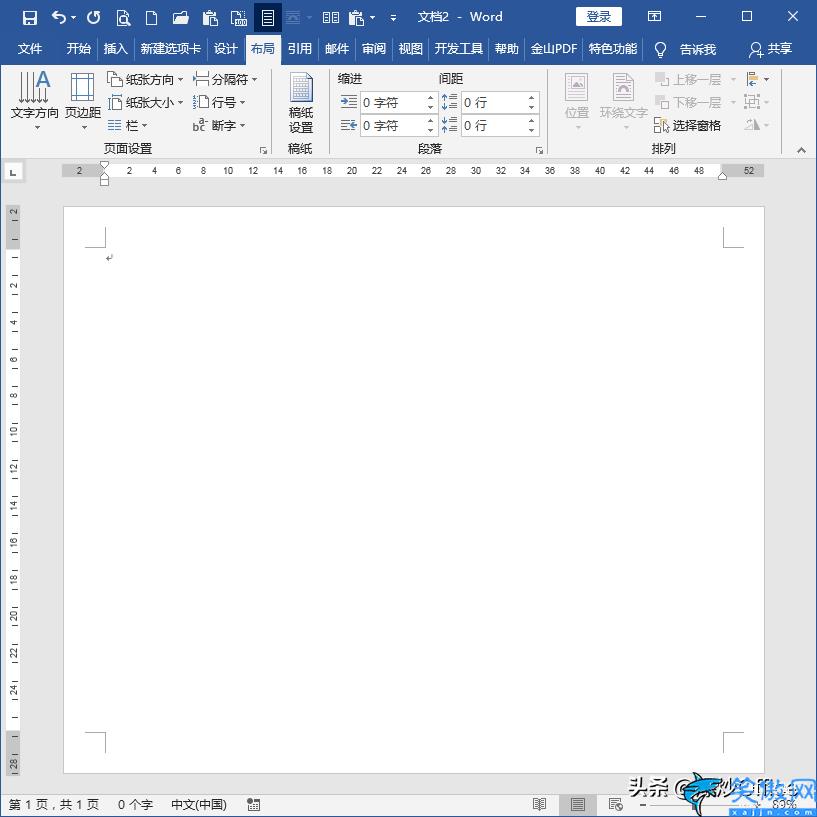Click the Align objects icon in Arrange group
Image resolution: width=817 pixels, height=817 pixels.
tap(752, 79)
